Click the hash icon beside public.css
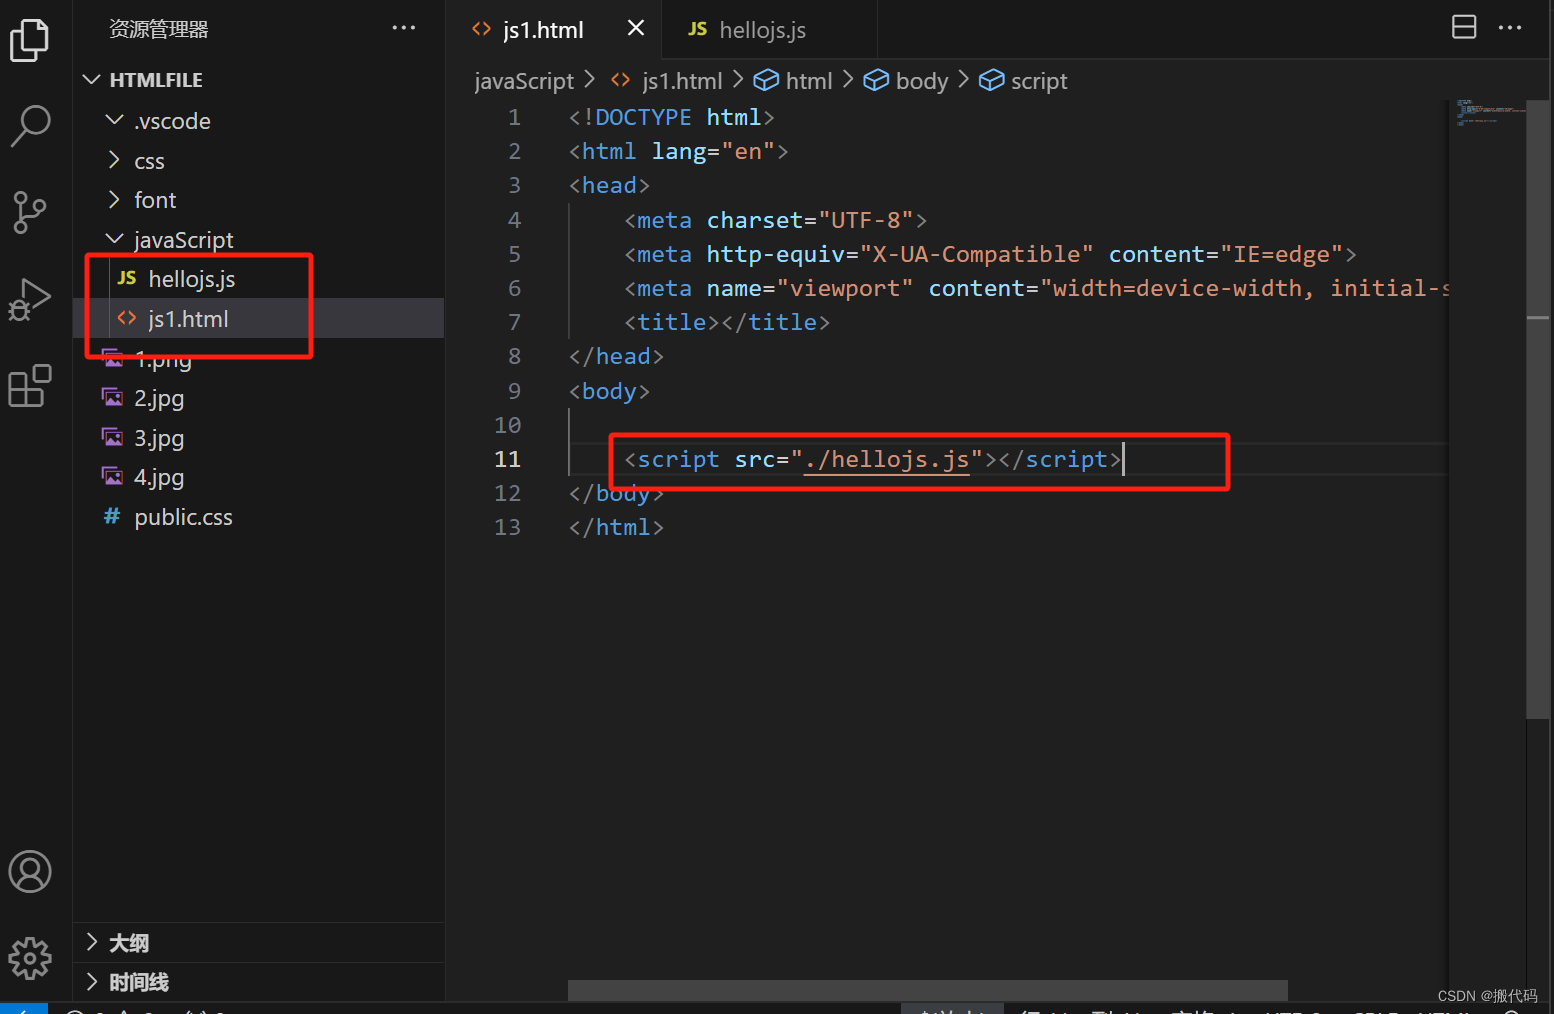 click(x=112, y=516)
